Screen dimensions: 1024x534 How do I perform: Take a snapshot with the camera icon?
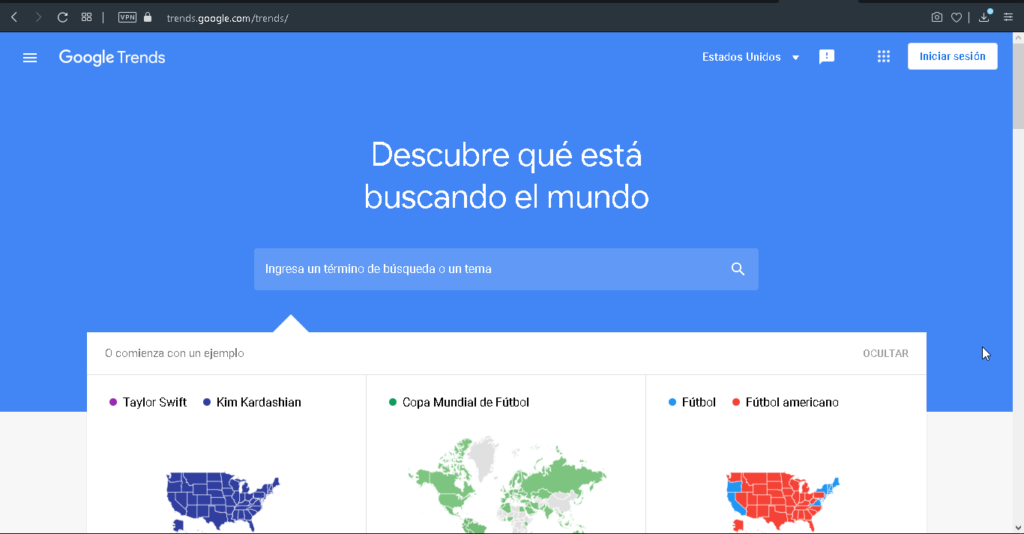click(936, 18)
